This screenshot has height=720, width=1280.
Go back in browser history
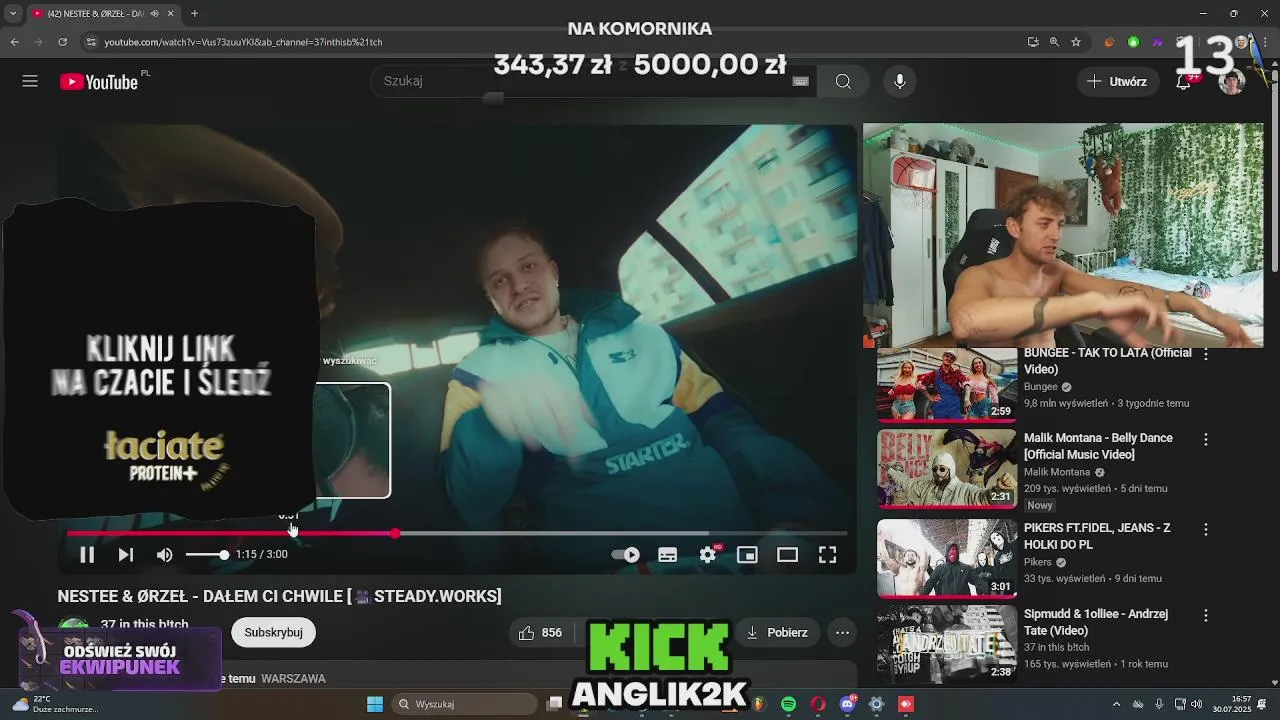click(14, 42)
